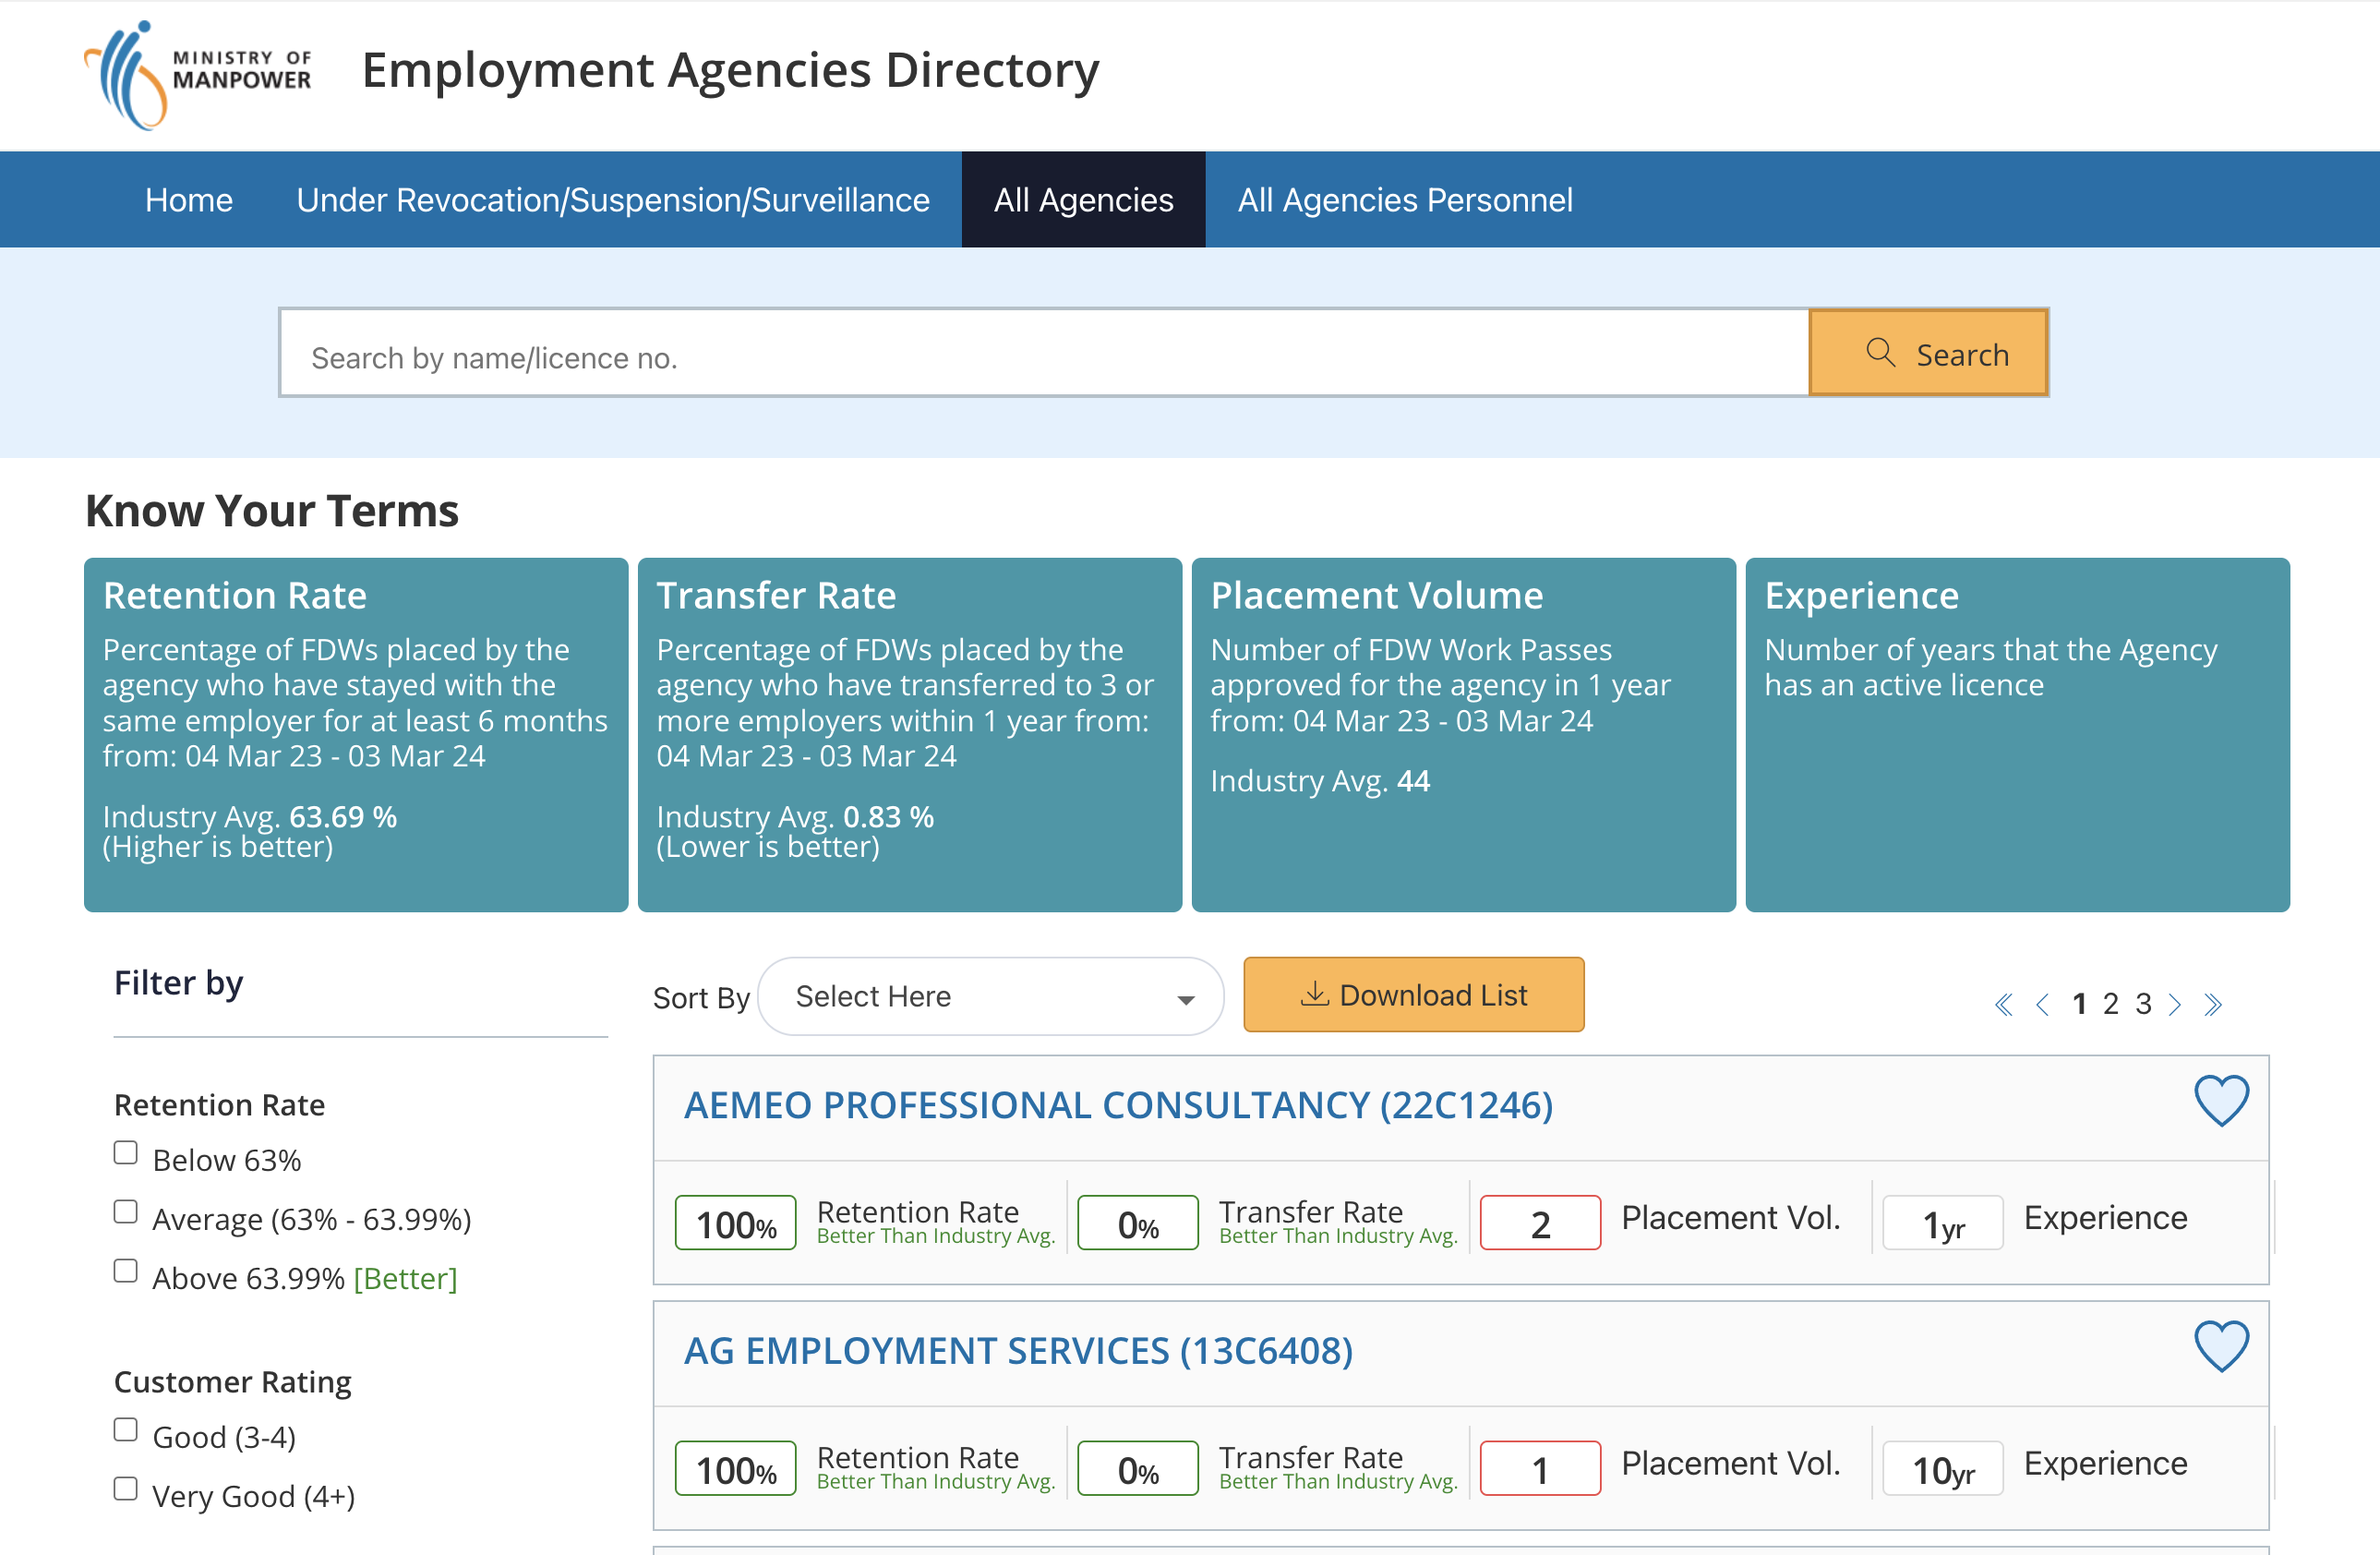This screenshot has width=2380, height=1555.
Task: Go to first page double-chevron
Action: 2003,1004
